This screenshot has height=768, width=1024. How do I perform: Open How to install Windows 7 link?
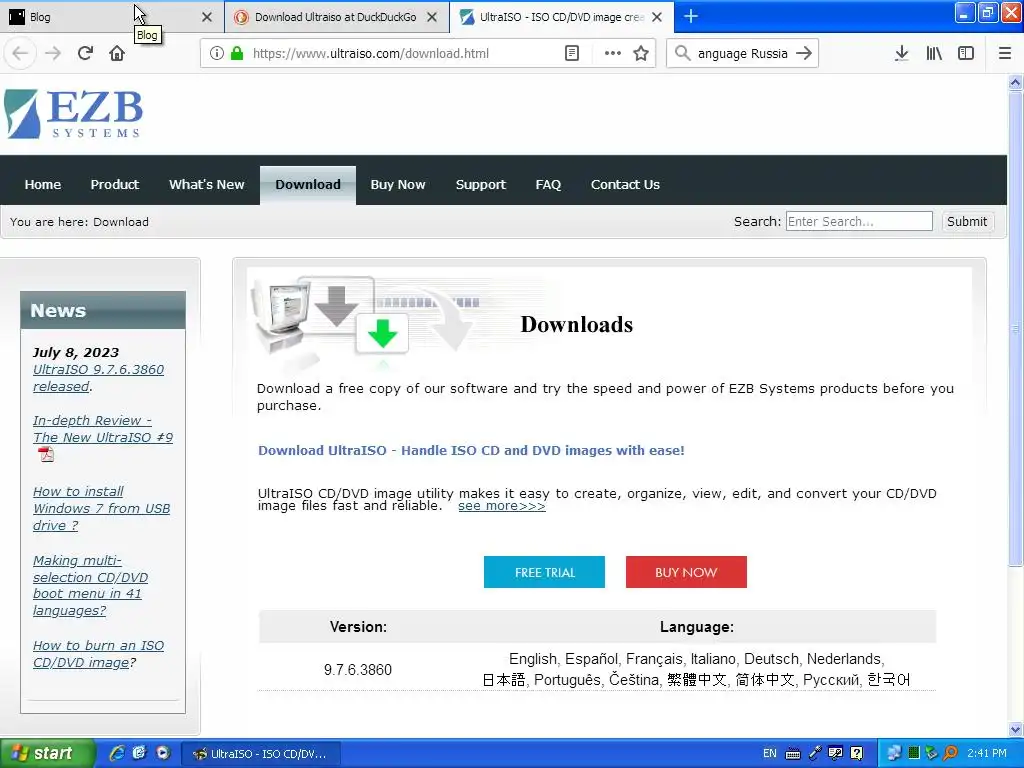click(x=101, y=509)
